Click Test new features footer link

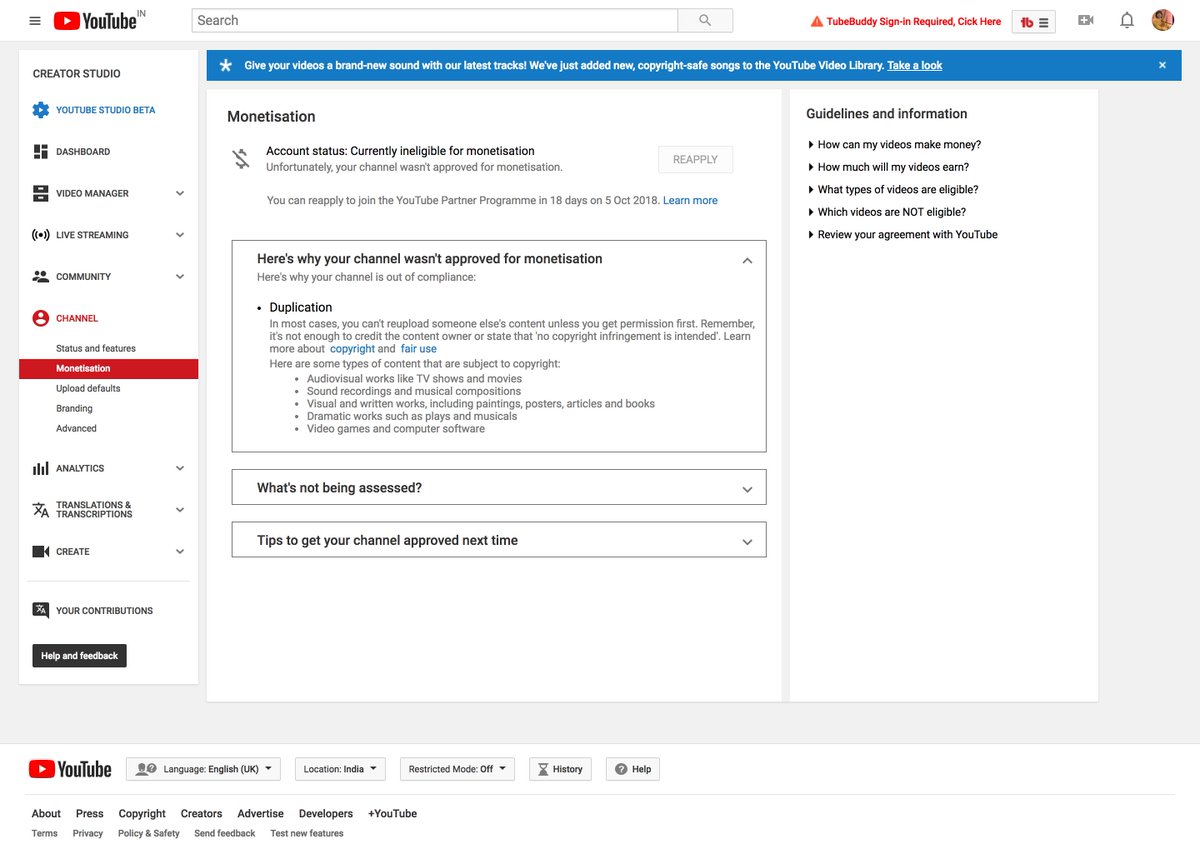(x=307, y=834)
